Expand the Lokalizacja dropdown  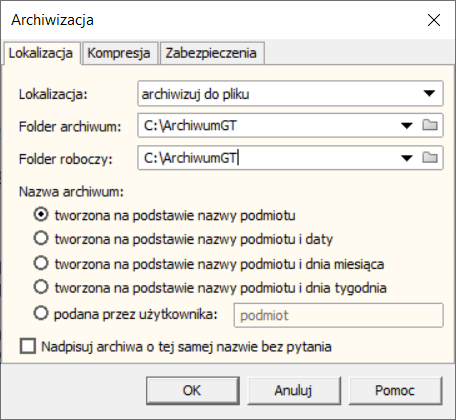(x=429, y=94)
